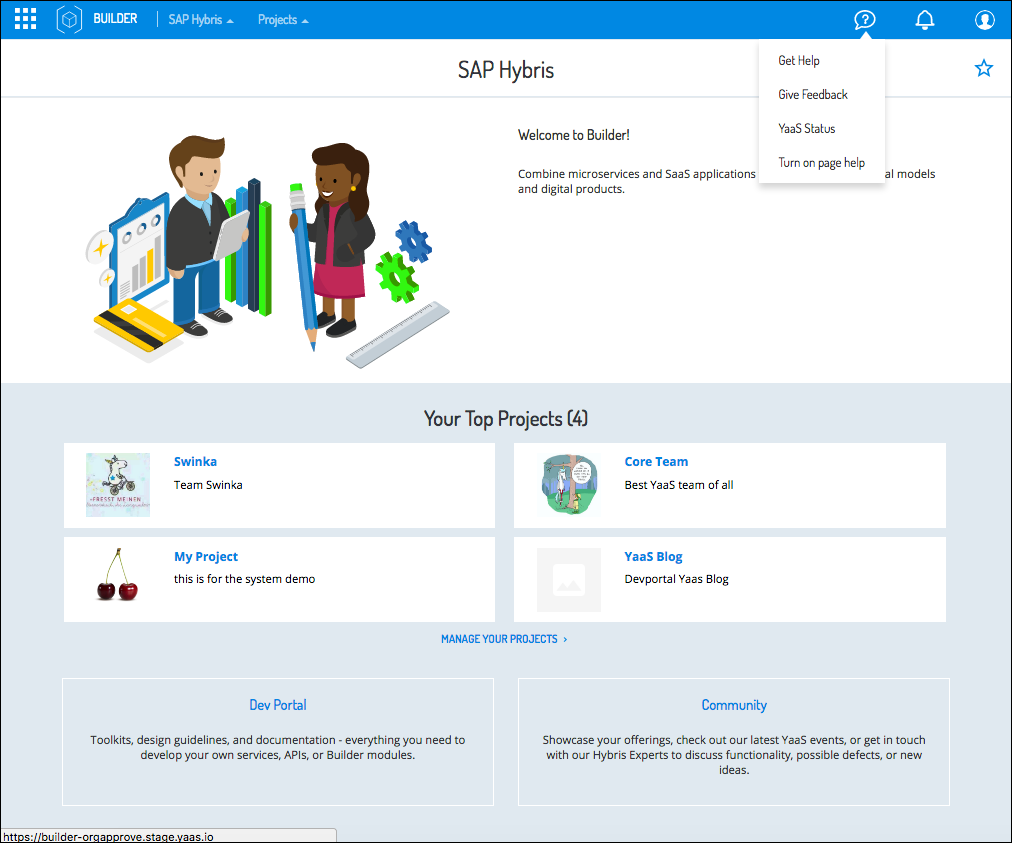The width and height of the screenshot is (1012, 843).
Task: Expand the Projects dropdown in header
Action: tap(283, 19)
